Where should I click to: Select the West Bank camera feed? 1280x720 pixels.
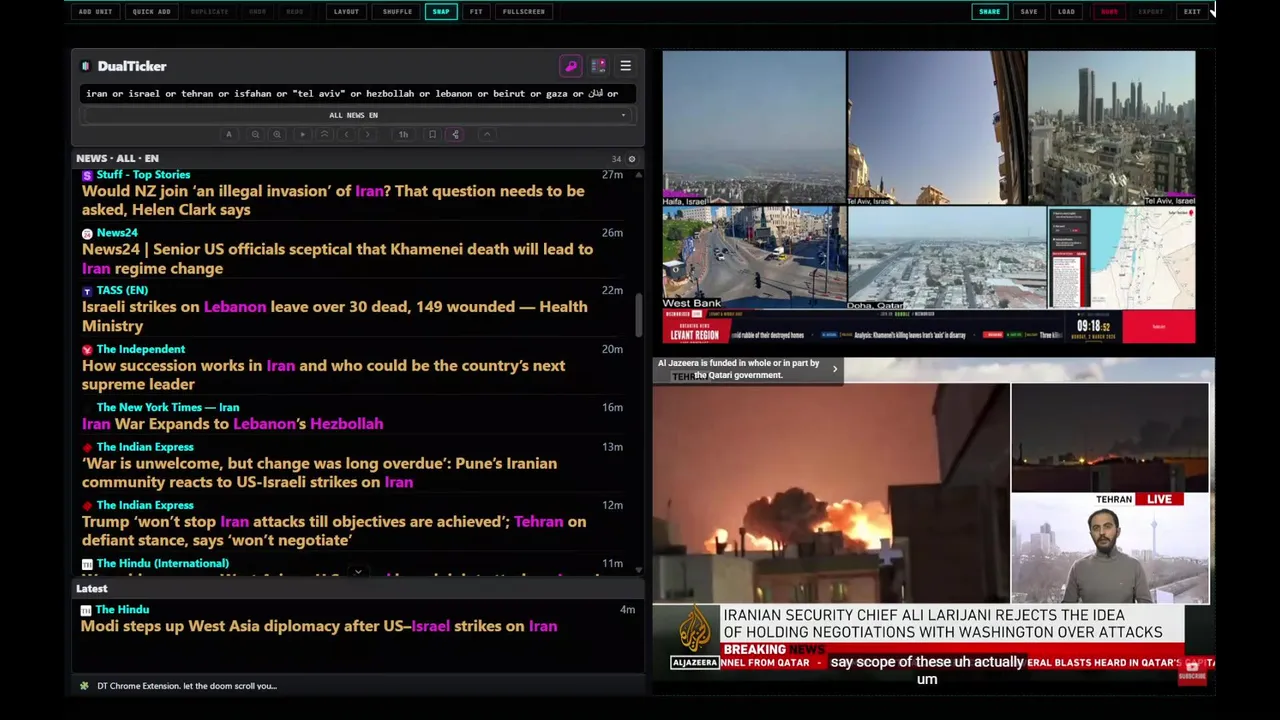pyautogui.click(x=754, y=258)
